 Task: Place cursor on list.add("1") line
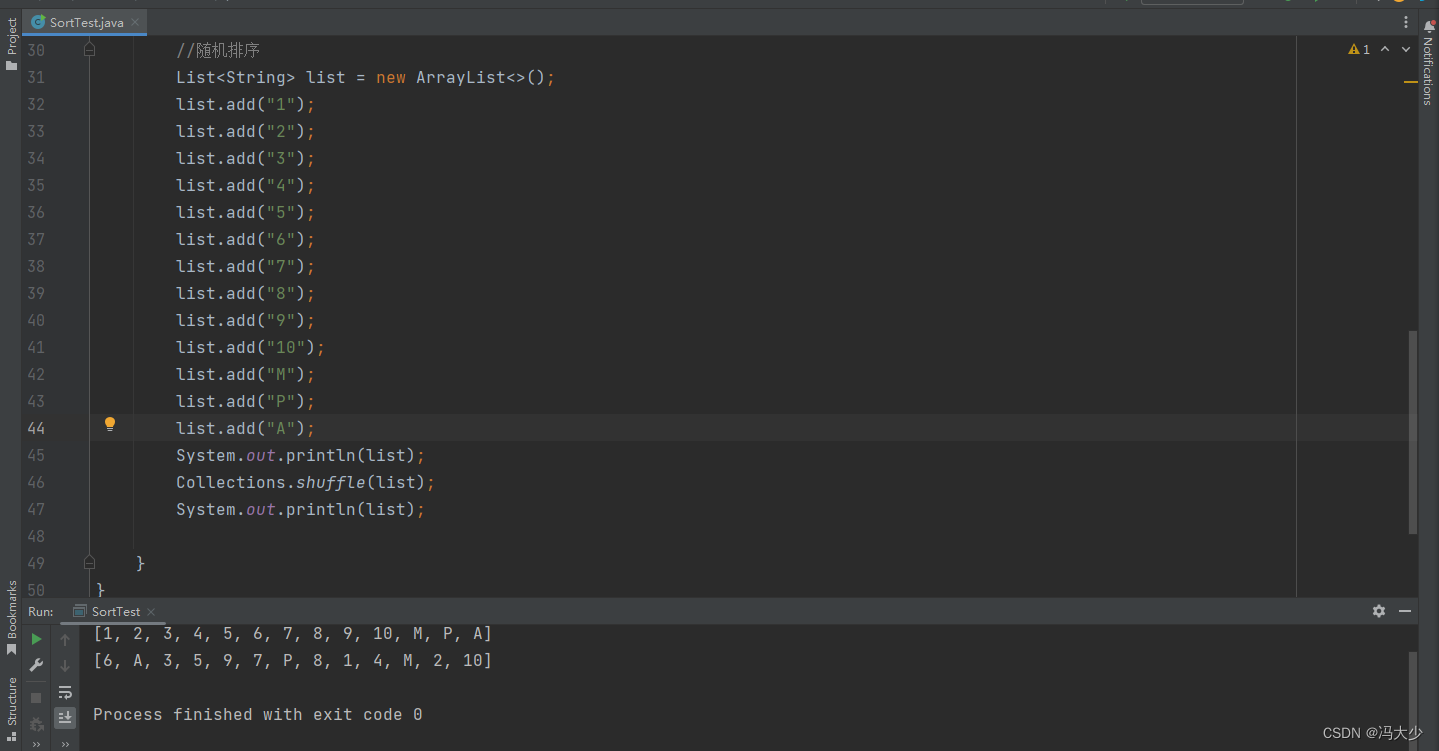(245, 104)
